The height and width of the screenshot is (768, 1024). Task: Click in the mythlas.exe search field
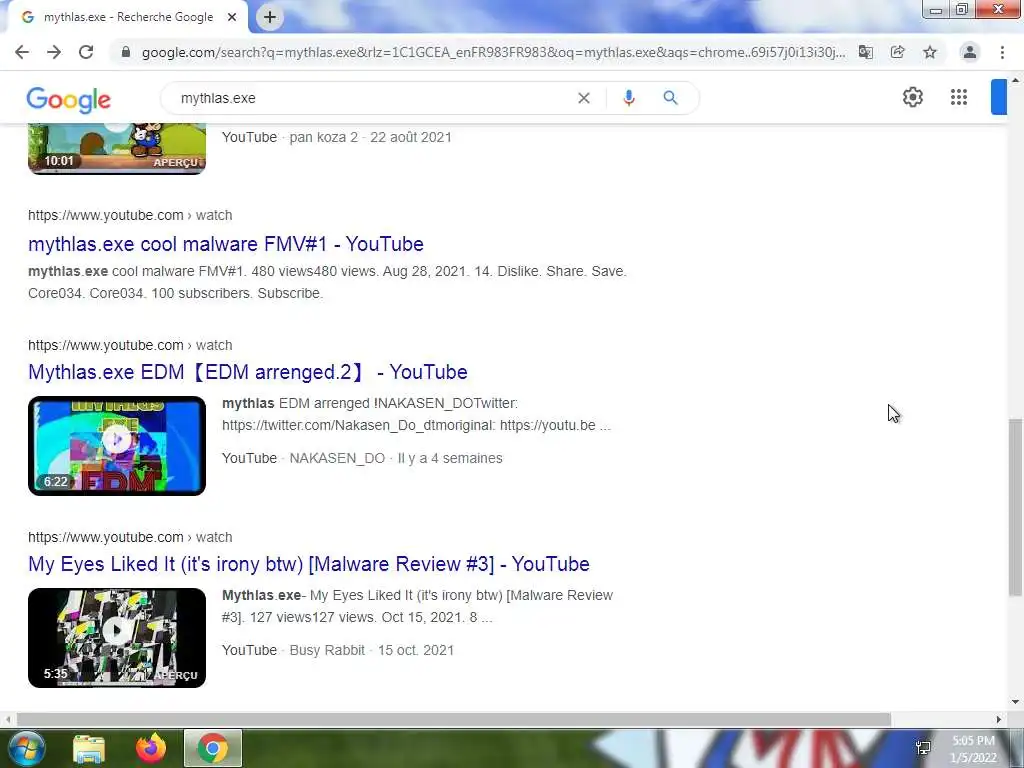pyautogui.click(x=372, y=98)
